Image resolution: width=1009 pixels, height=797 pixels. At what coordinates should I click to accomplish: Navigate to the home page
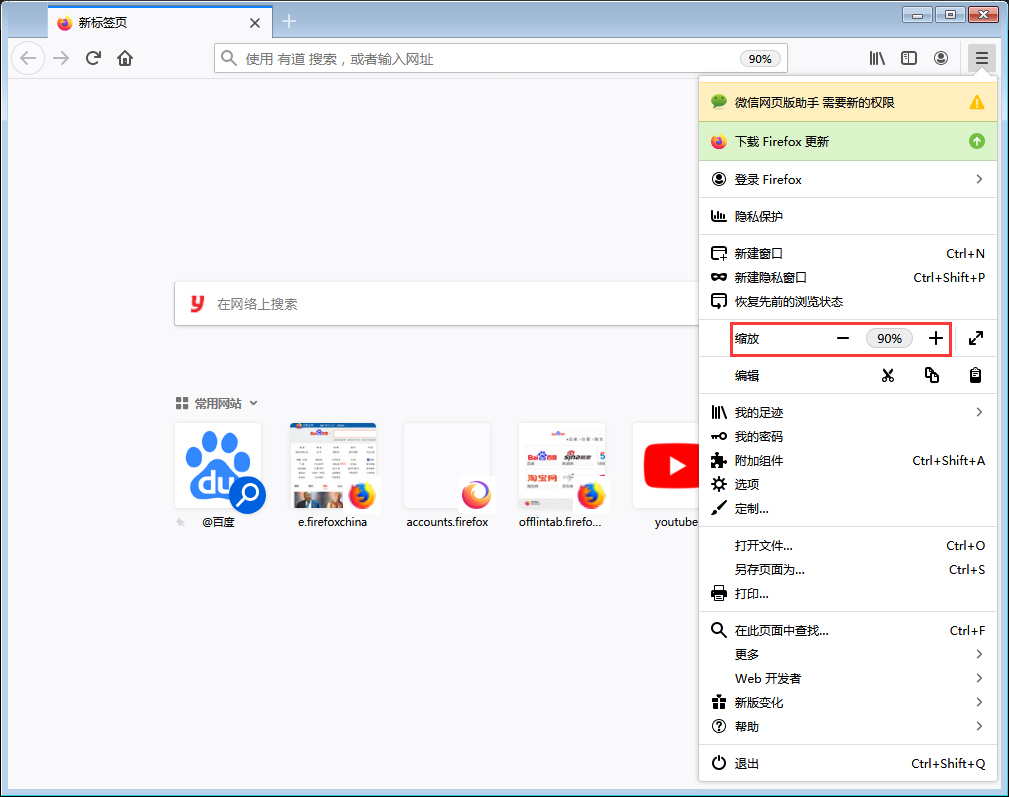point(124,58)
